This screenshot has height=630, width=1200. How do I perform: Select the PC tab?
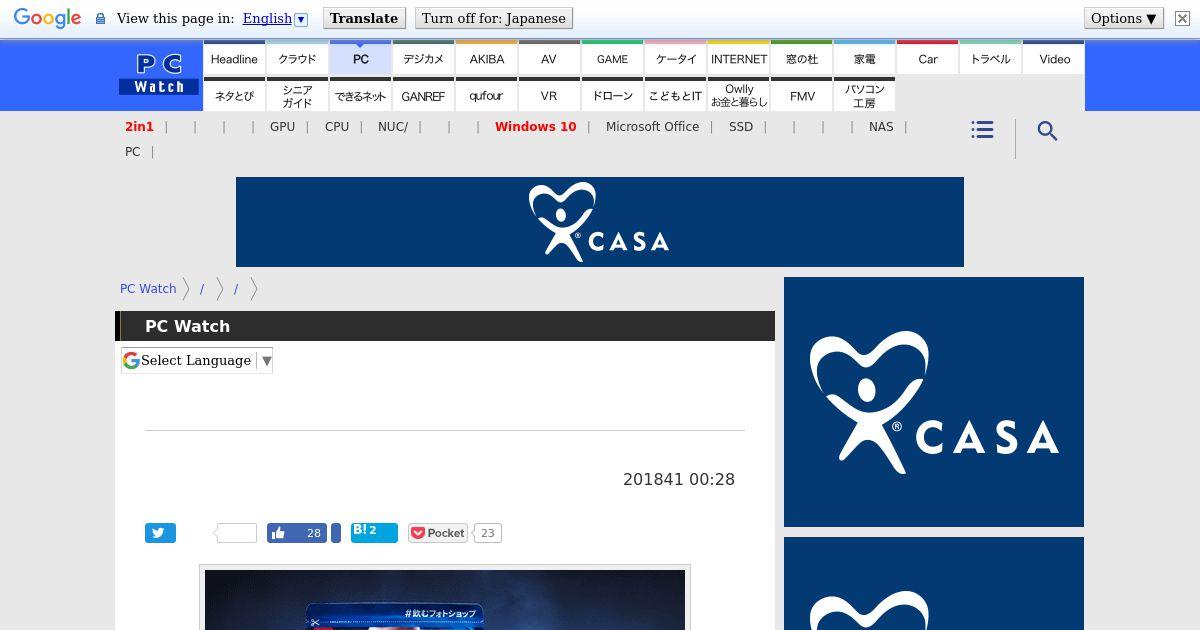[x=360, y=58]
